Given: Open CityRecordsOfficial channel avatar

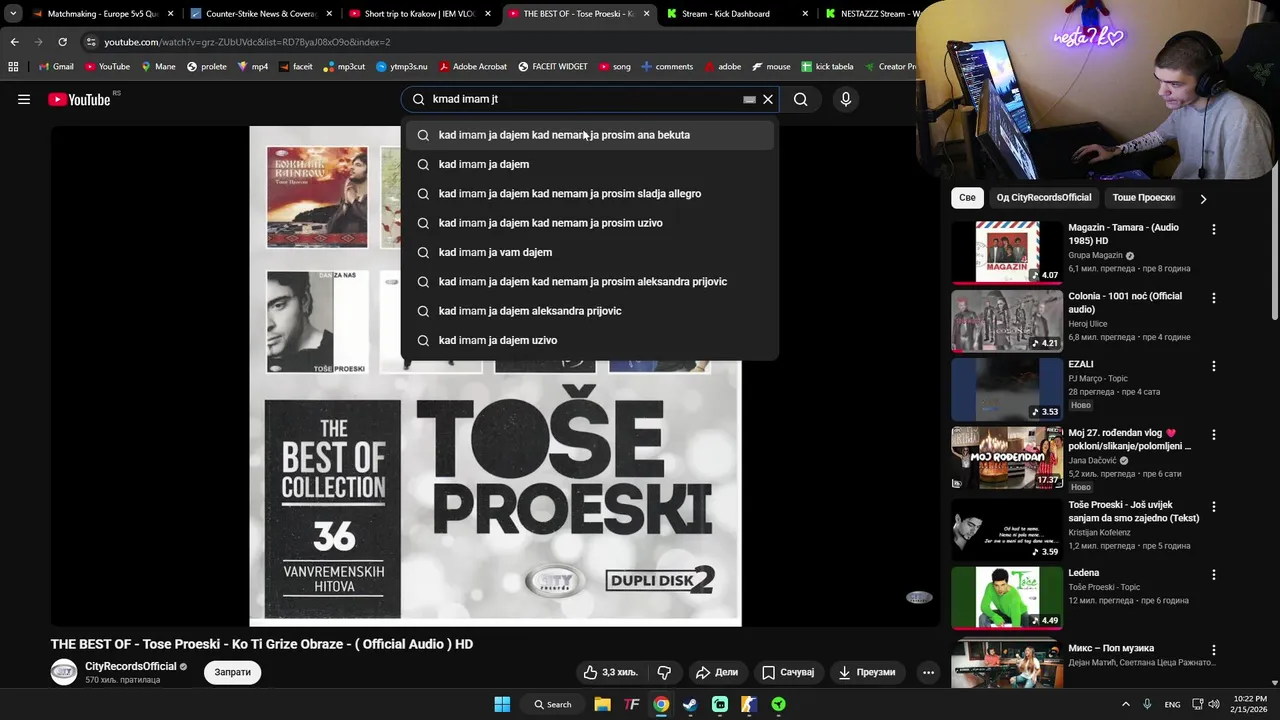Looking at the screenshot, I should 64,672.
